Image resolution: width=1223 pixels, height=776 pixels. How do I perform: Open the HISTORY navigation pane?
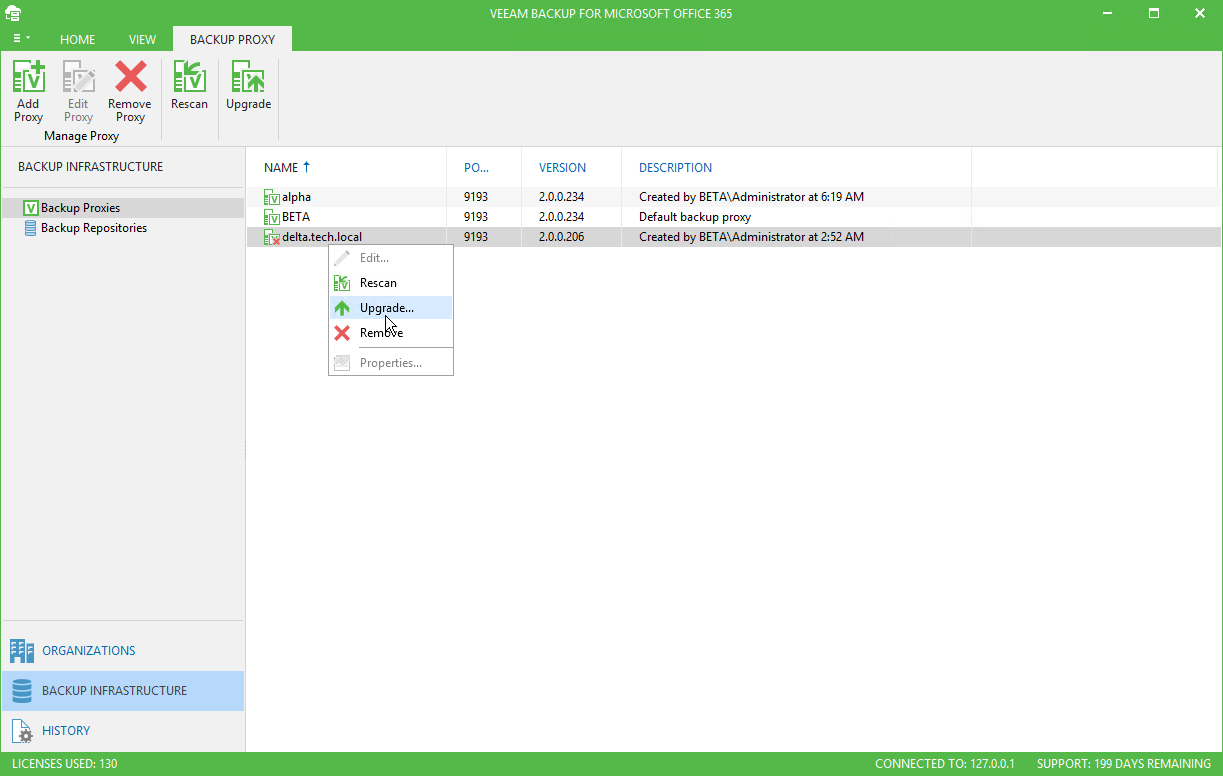(122, 731)
